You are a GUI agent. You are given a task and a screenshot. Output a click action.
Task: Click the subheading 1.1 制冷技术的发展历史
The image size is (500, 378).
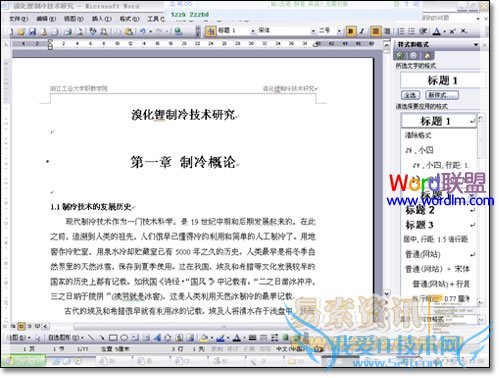91,207
